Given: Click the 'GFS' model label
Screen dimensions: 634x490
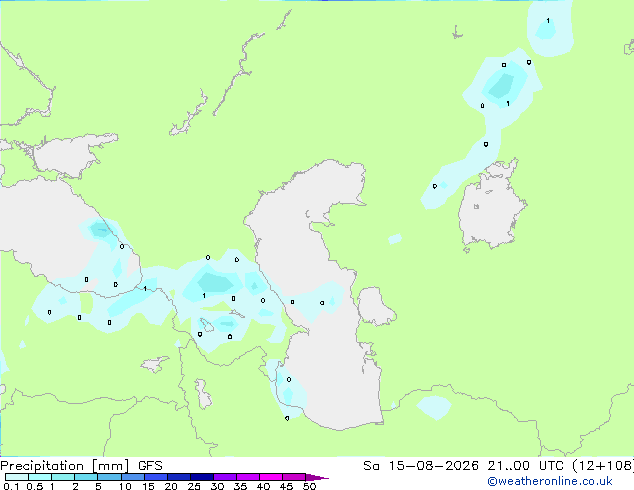Looking at the screenshot, I should tap(150, 466).
